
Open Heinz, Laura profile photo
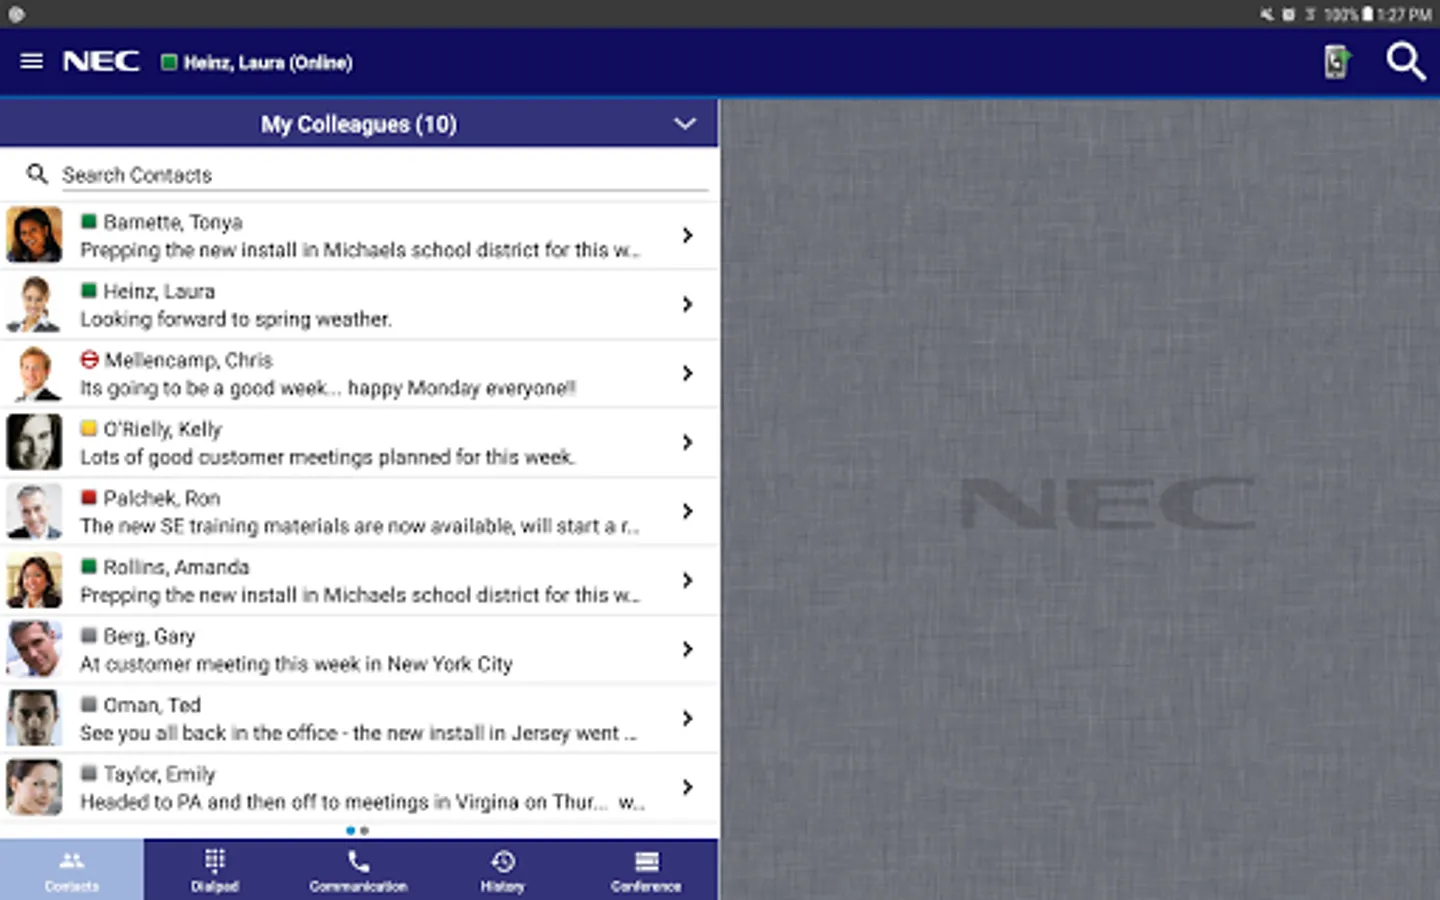coord(34,304)
